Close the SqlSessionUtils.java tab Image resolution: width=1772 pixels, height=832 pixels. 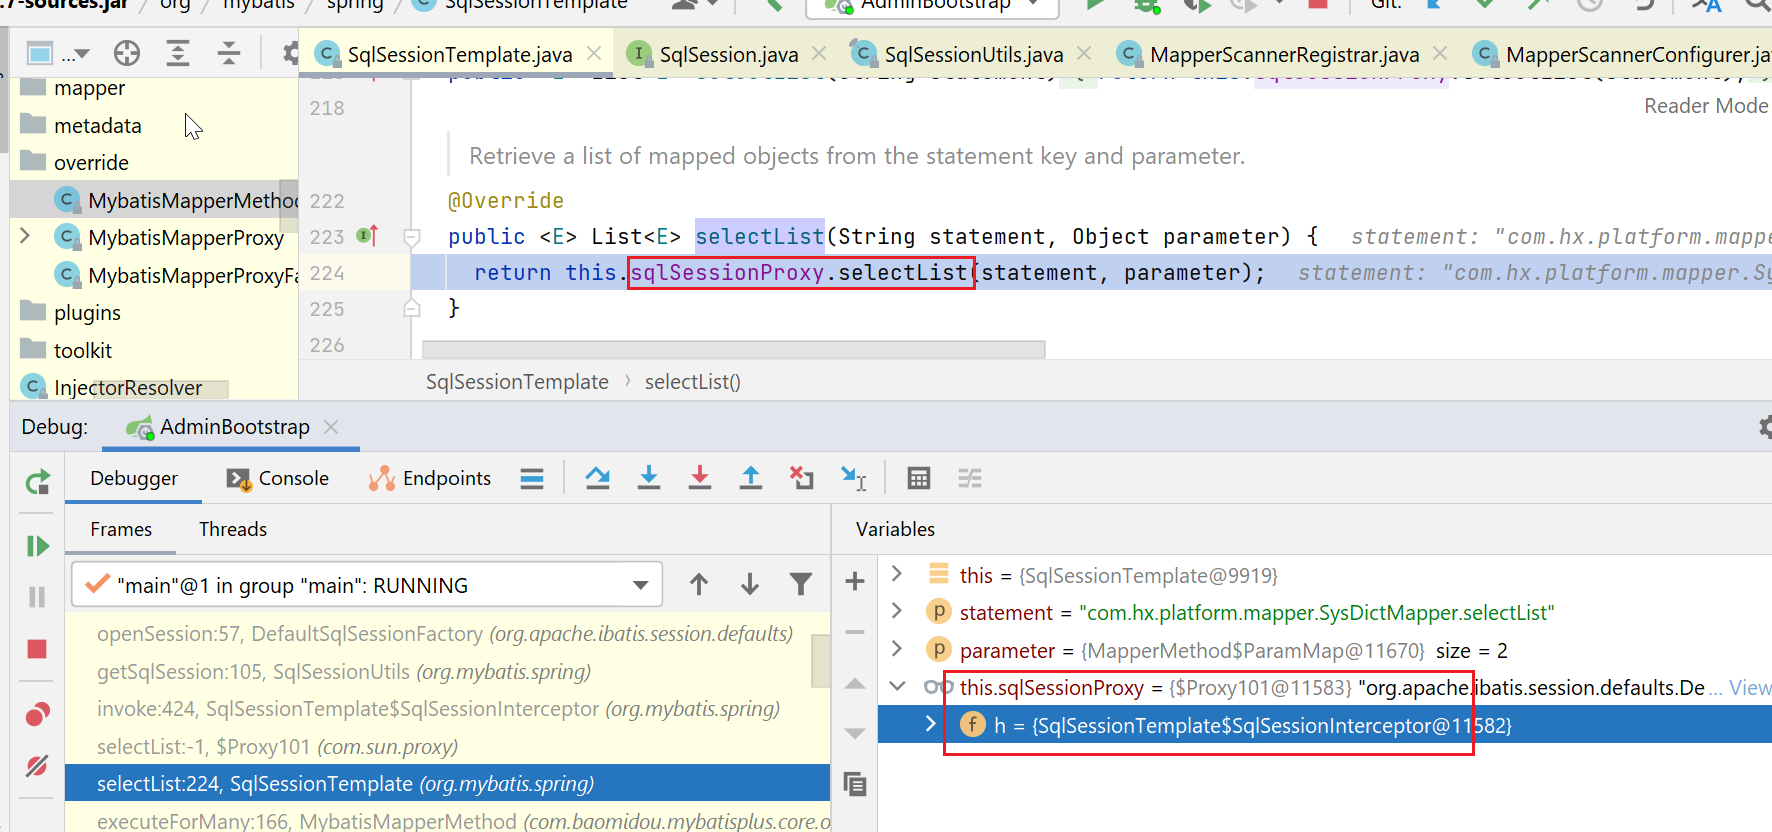1084,53
